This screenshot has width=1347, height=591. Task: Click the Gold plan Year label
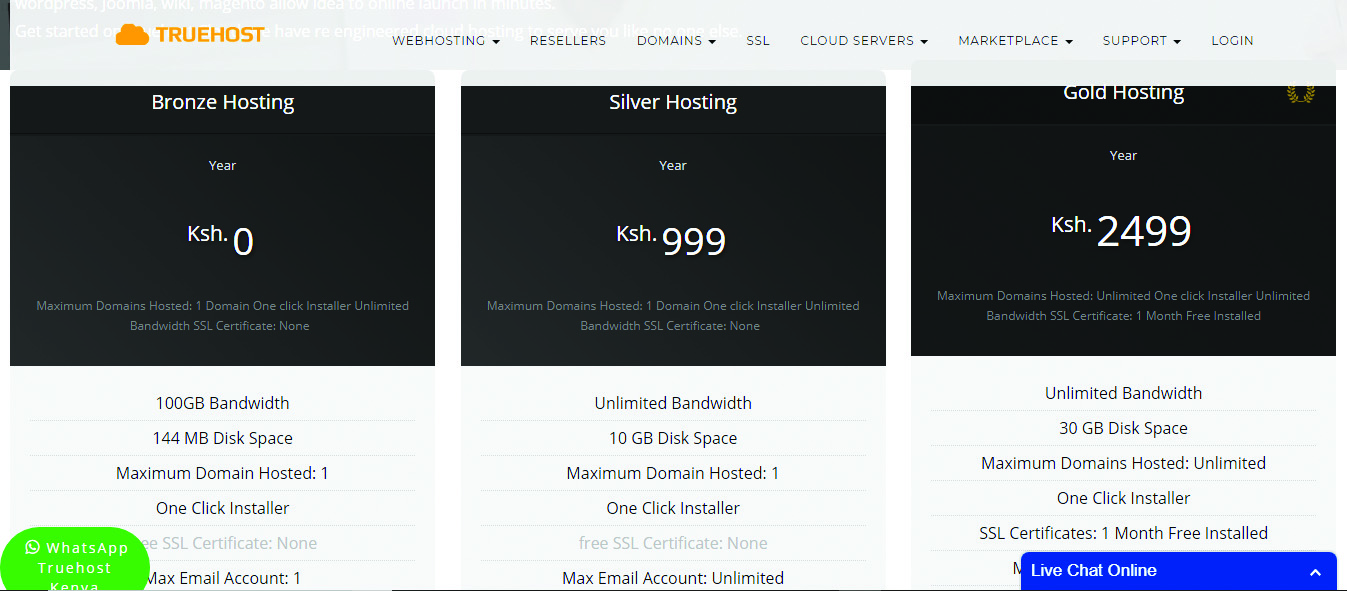[1123, 155]
